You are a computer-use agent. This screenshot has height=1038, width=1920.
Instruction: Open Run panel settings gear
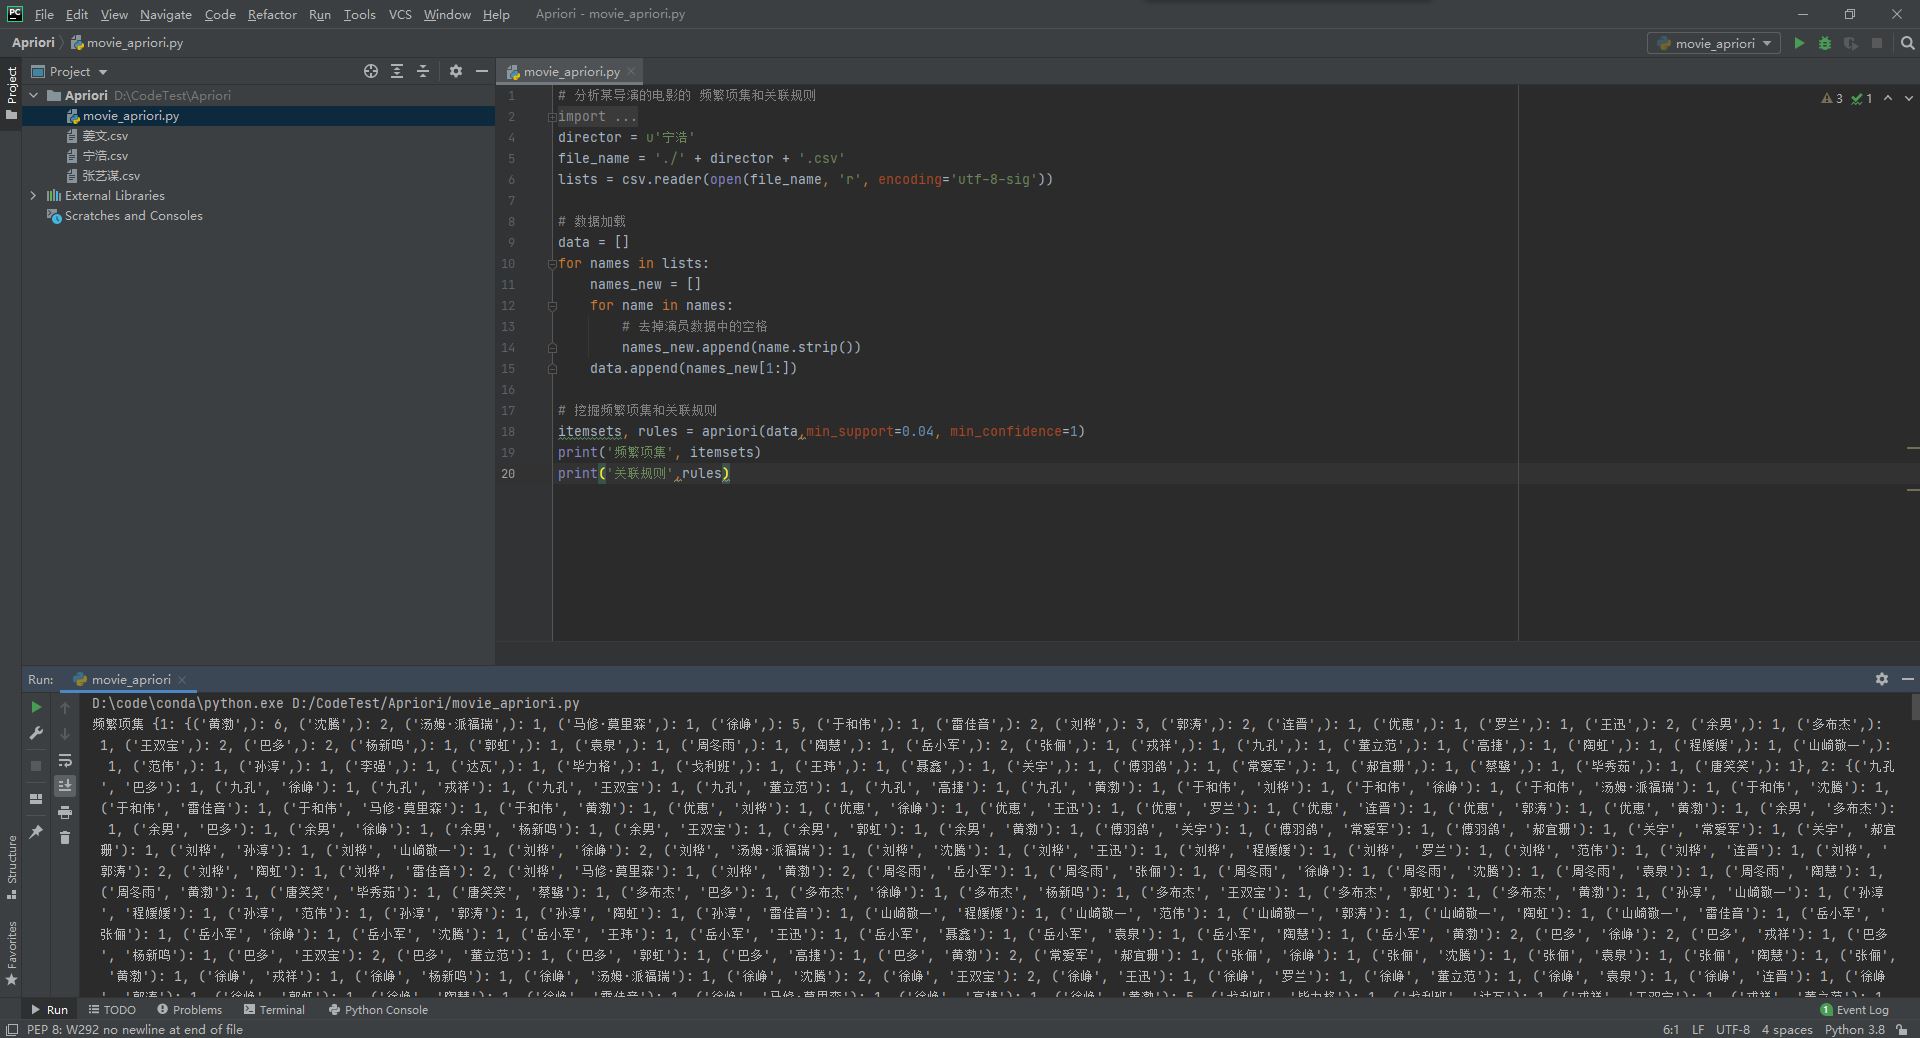1881,679
